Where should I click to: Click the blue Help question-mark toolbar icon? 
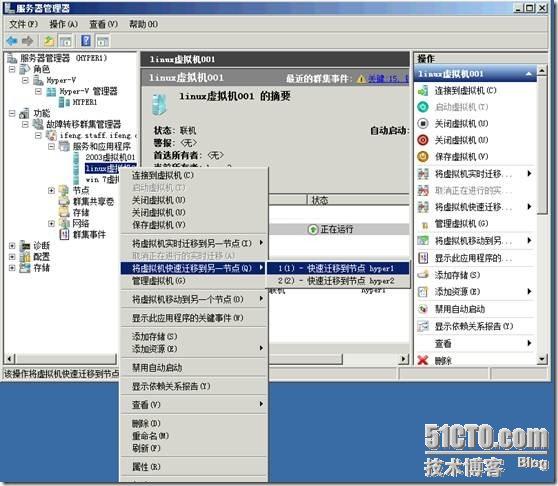pos(86,41)
